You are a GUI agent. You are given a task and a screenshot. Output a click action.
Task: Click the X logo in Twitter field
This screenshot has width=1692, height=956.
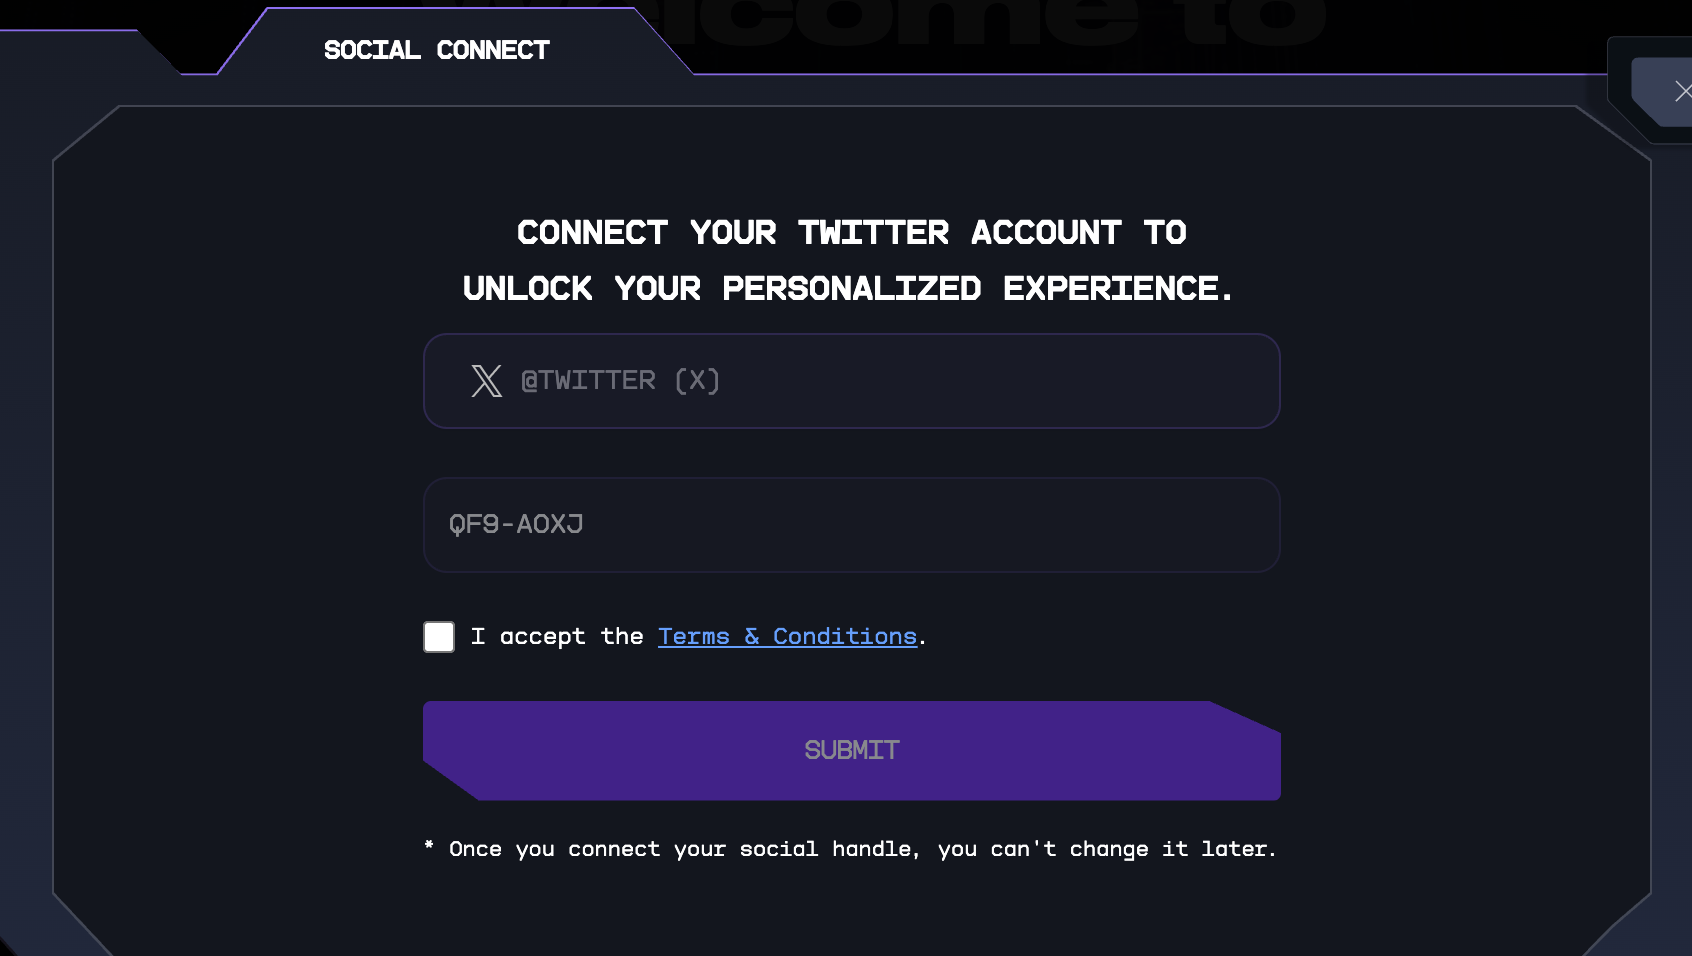coord(487,381)
